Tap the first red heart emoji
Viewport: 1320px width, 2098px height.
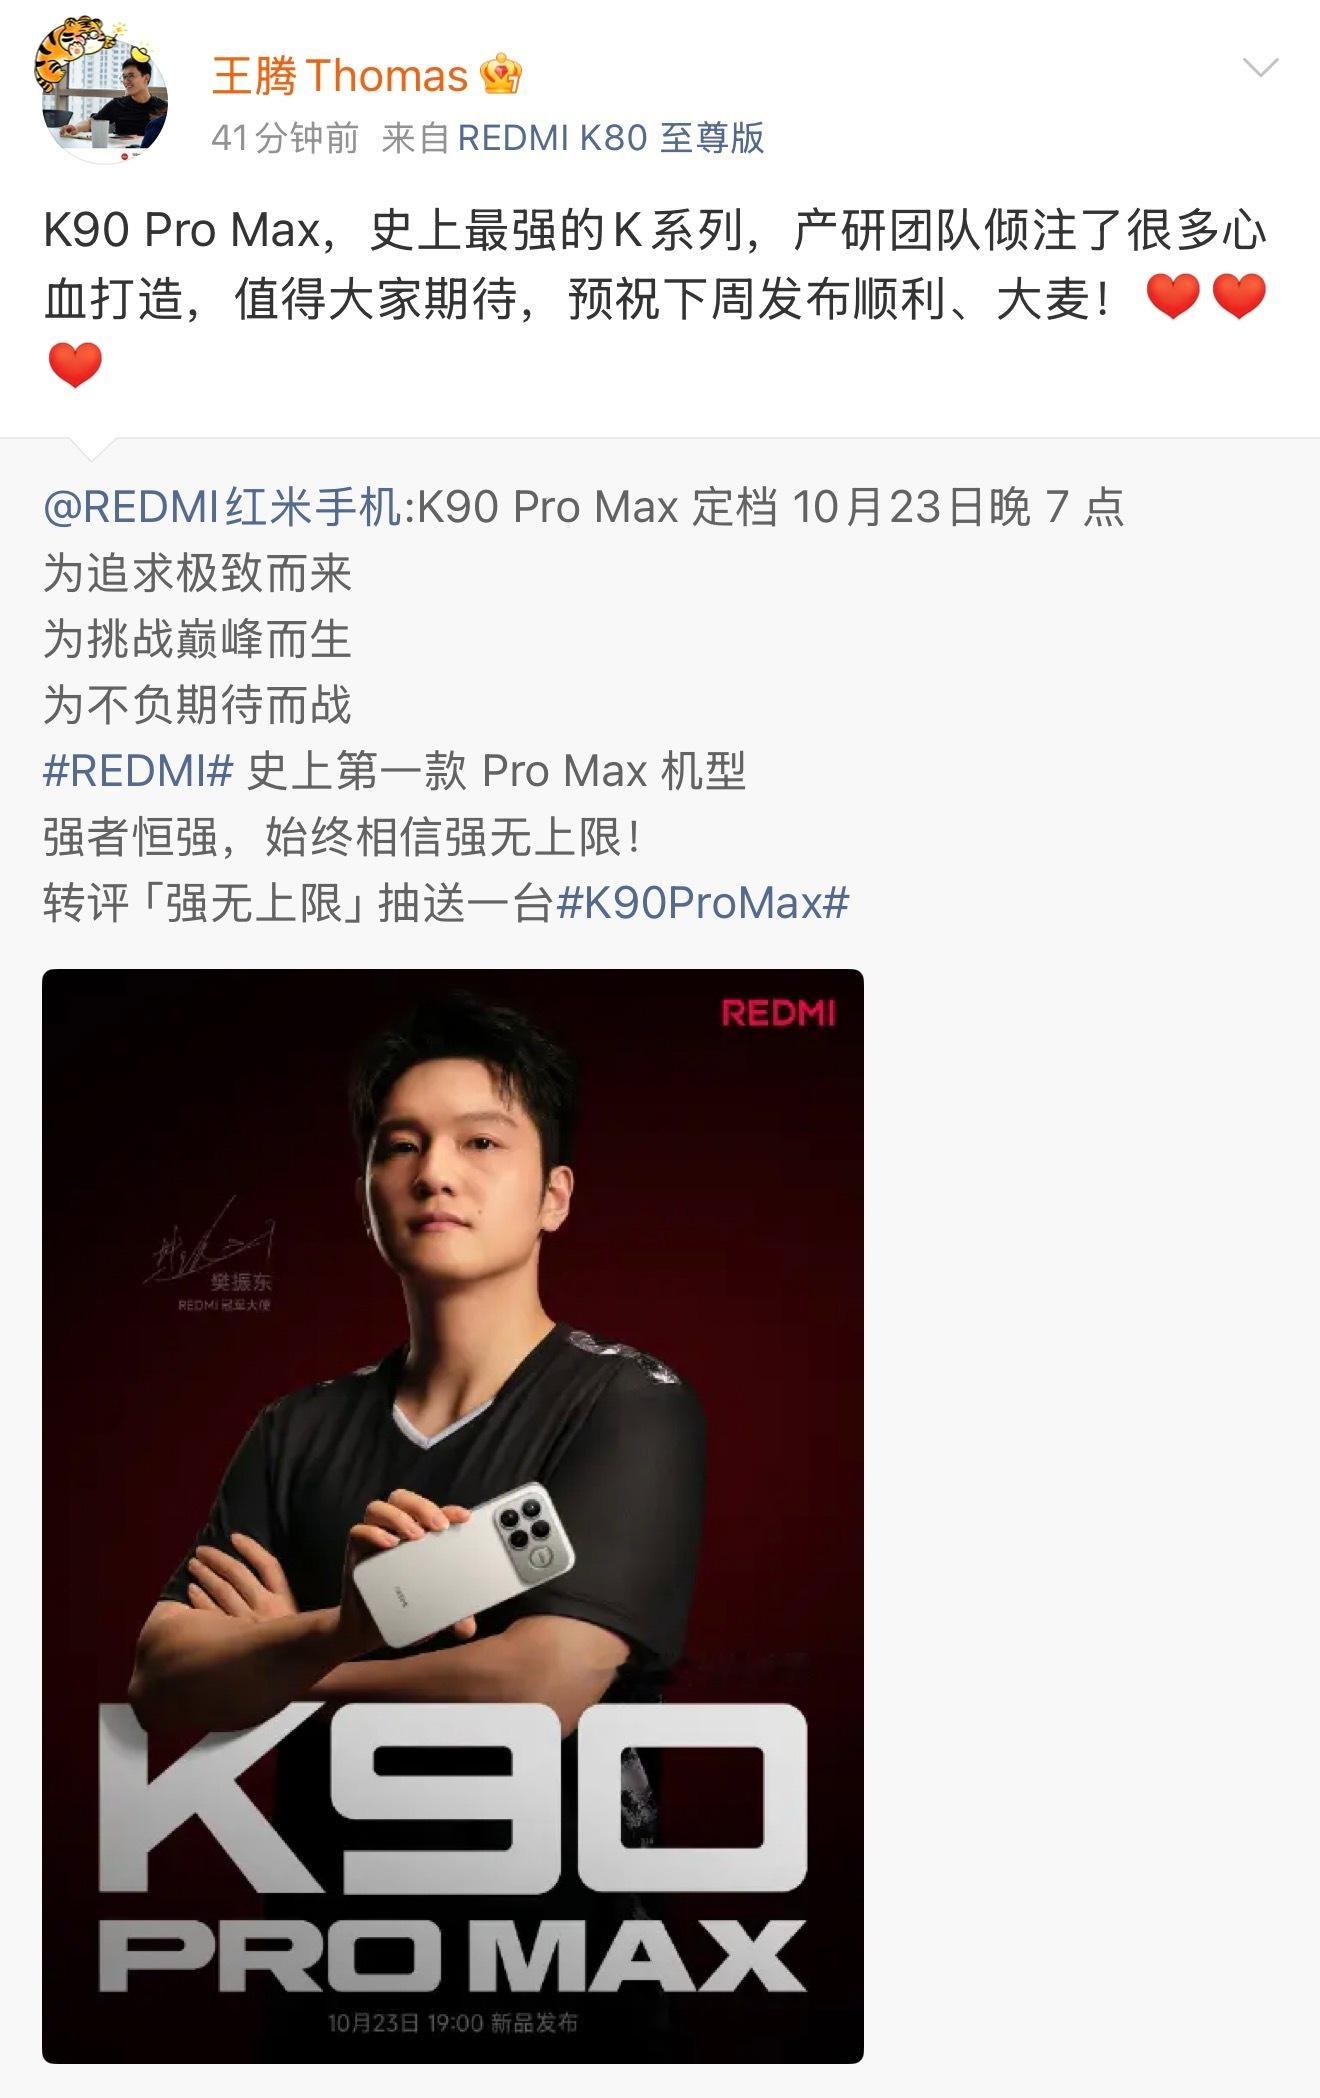[1172, 297]
